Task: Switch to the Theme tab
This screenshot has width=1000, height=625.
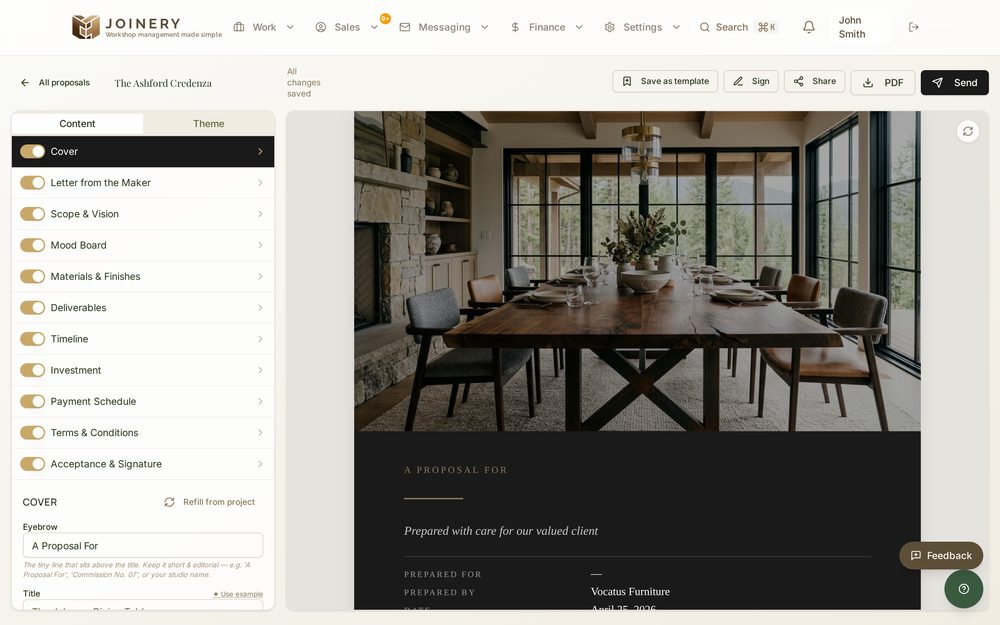Action: pyautogui.click(x=209, y=124)
